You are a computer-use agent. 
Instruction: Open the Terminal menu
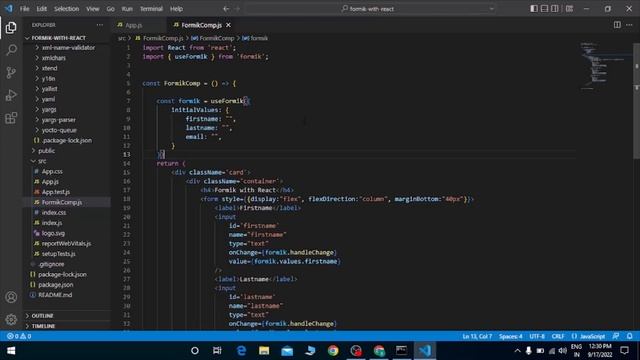pyautogui.click(x=151, y=9)
